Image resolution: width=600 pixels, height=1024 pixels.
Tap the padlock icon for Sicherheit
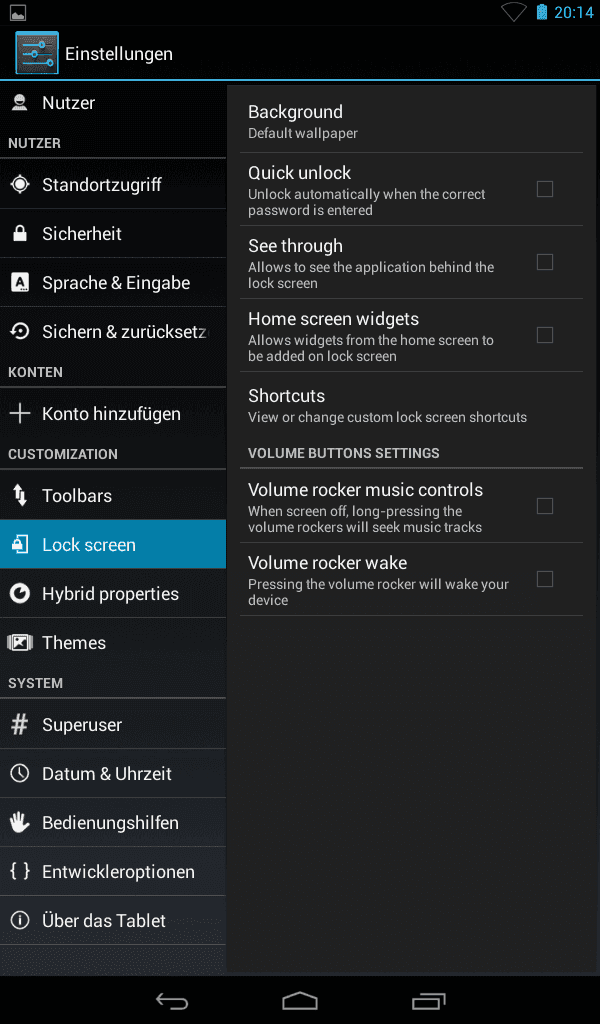point(20,234)
